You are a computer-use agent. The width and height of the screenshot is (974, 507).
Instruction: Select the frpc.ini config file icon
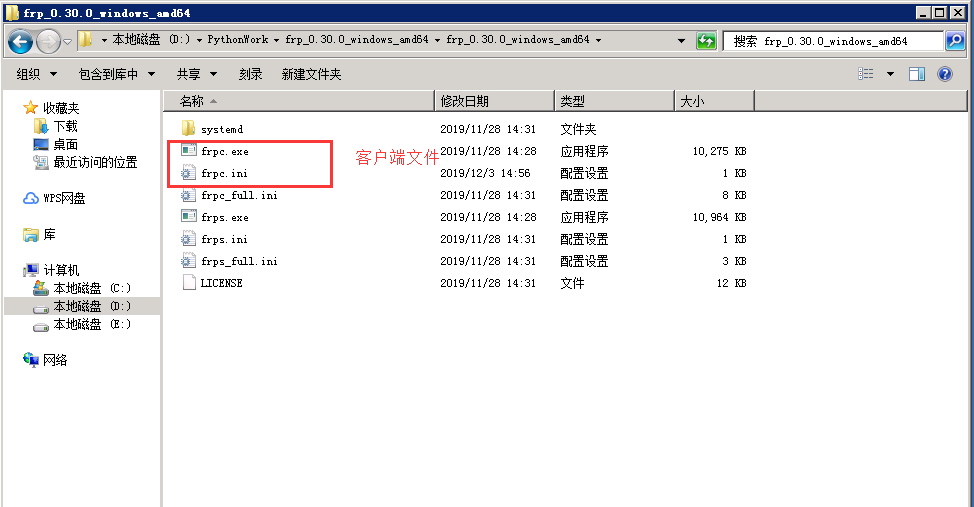(188, 173)
